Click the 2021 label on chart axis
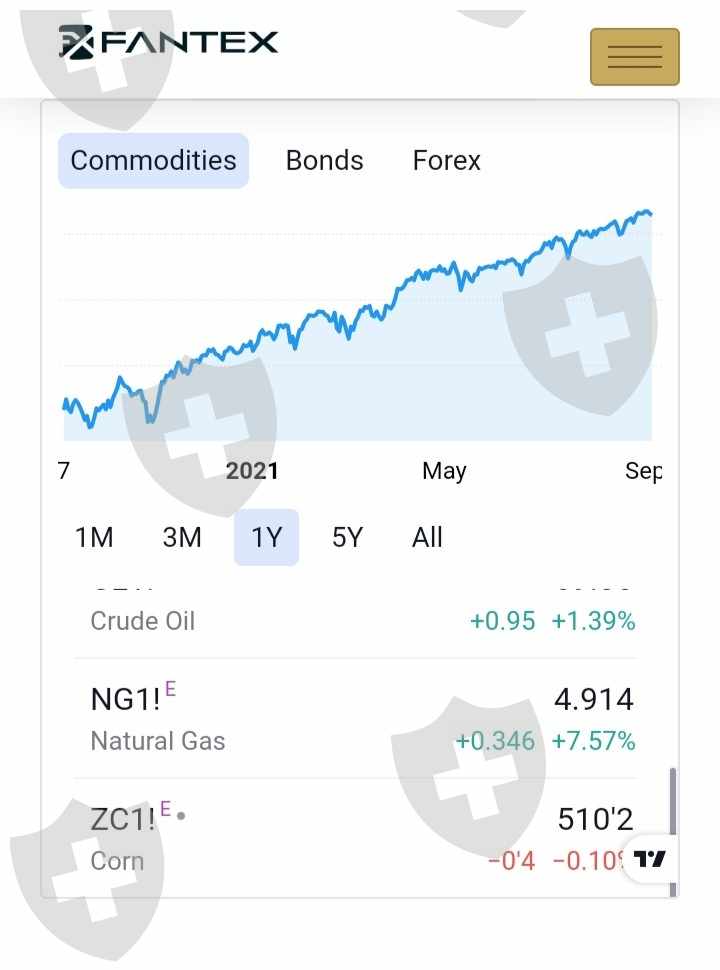 coord(252,471)
